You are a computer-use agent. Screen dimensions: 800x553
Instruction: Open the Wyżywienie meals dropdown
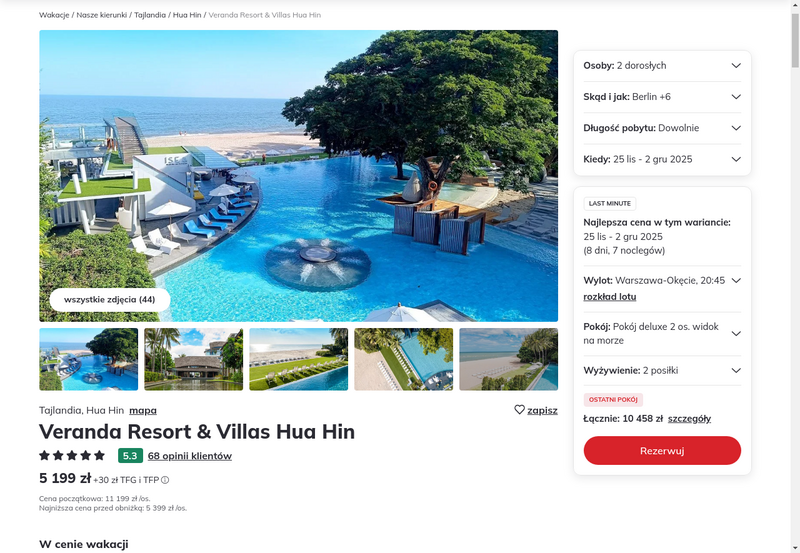(x=662, y=370)
